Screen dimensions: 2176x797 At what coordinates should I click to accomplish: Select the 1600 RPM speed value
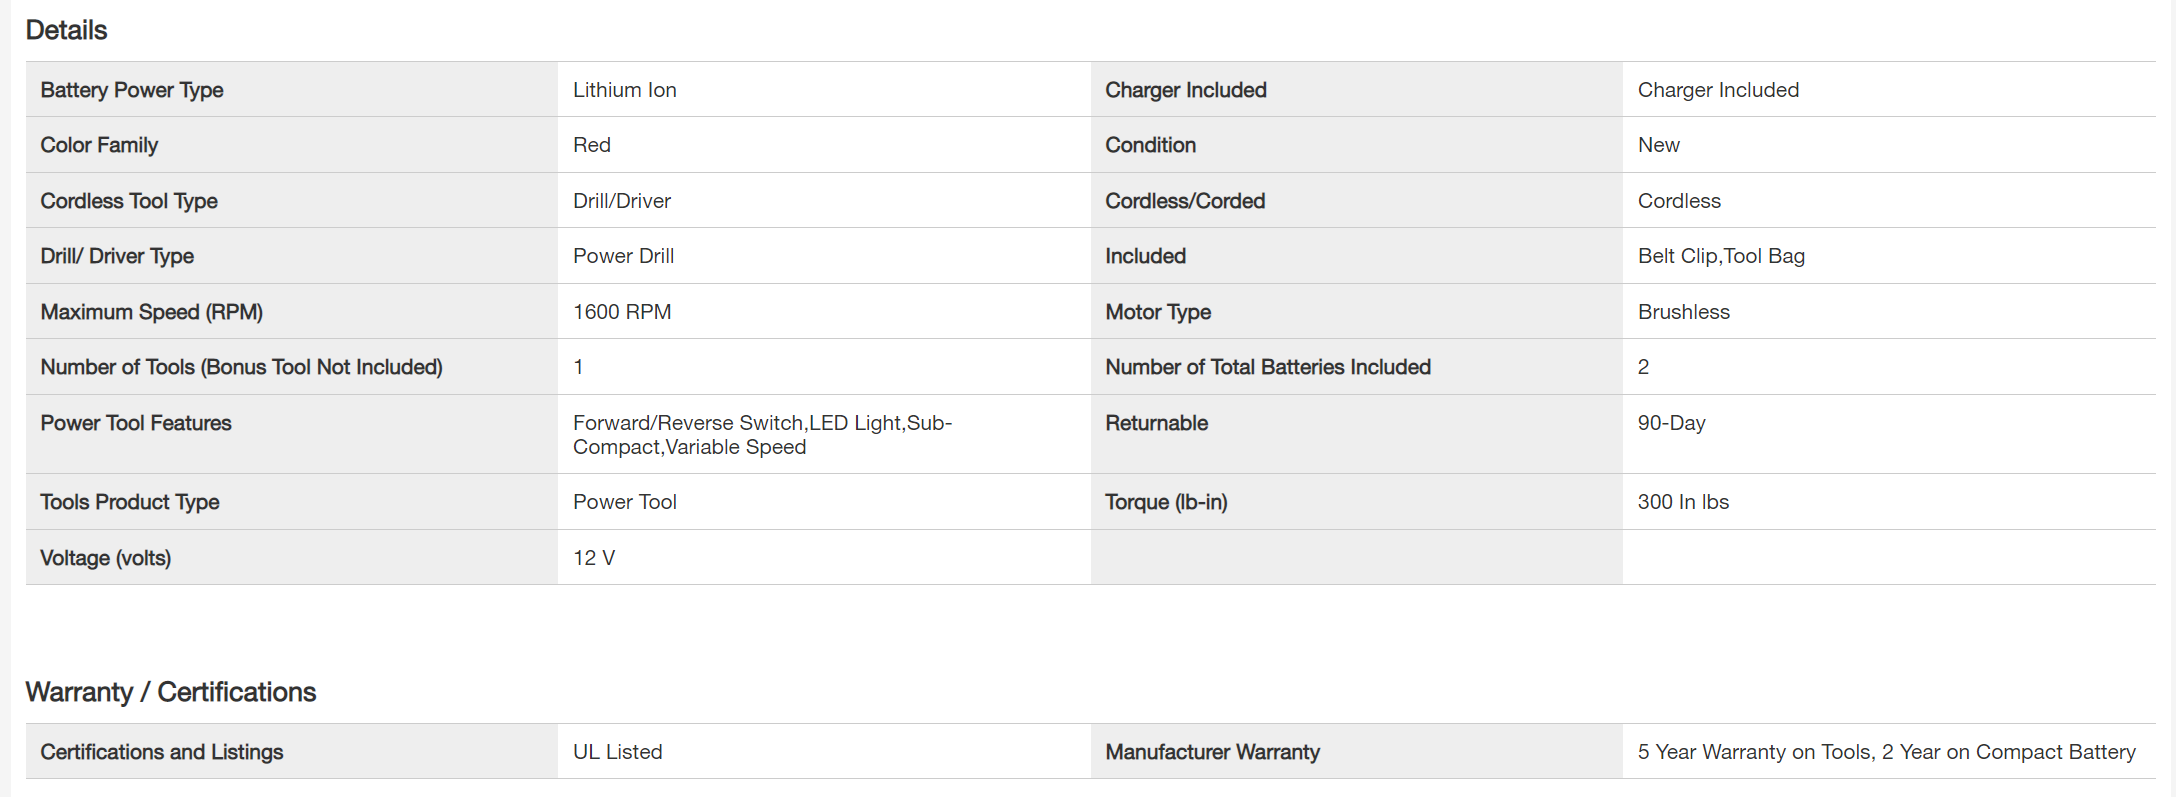(x=621, y=312)
